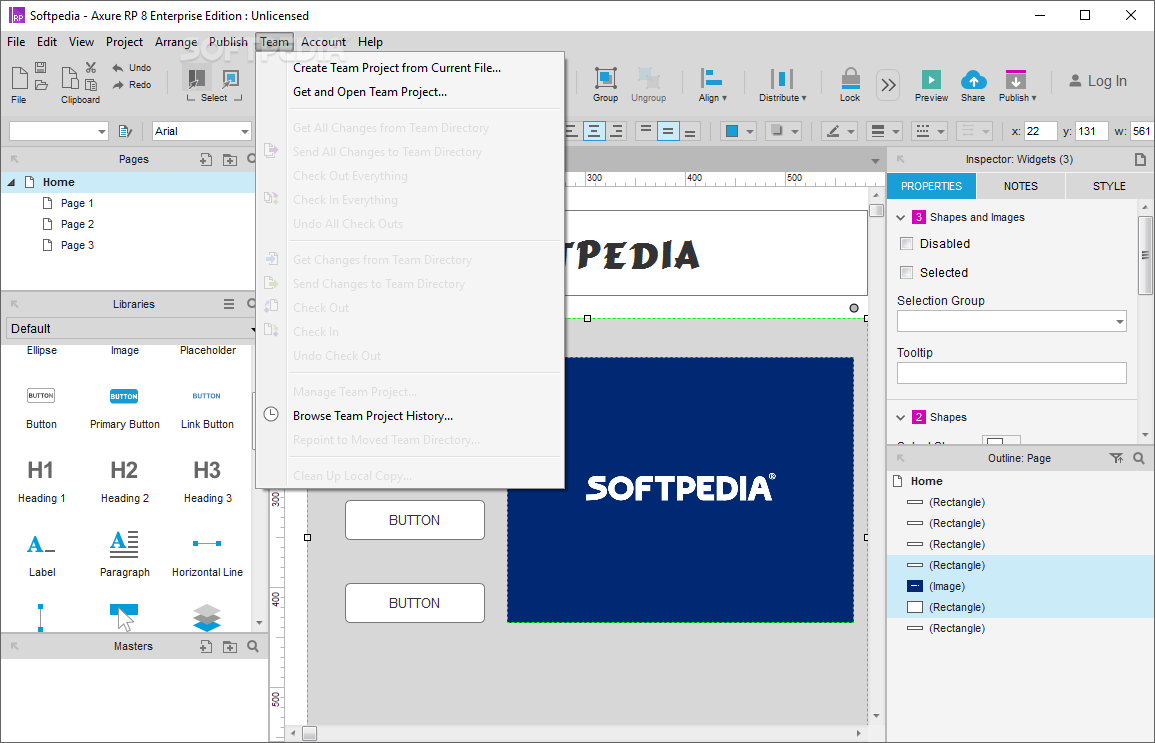Toggle right text alignment
1155x743 pixels.
pyautogui.click(x=617, y=131)
